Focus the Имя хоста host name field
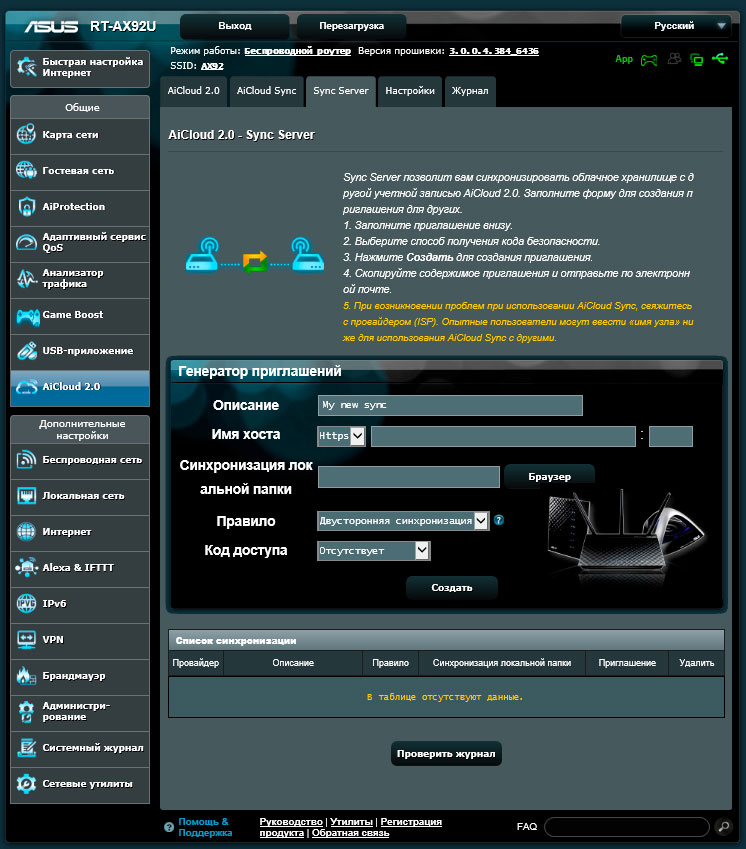The height and width of the screenshot is (849, 746). 503,436
